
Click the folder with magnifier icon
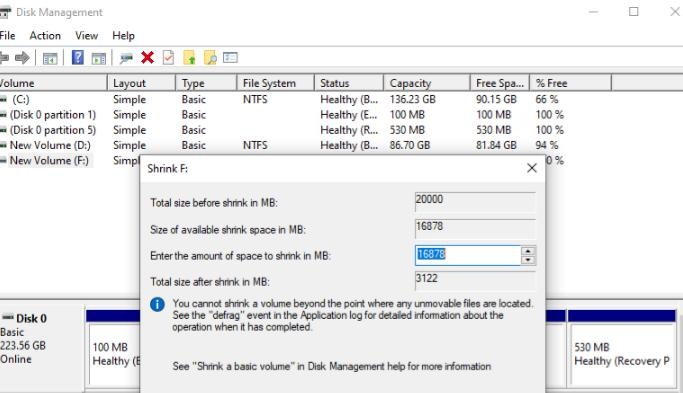pyautogui.click(x=210, y=58)
